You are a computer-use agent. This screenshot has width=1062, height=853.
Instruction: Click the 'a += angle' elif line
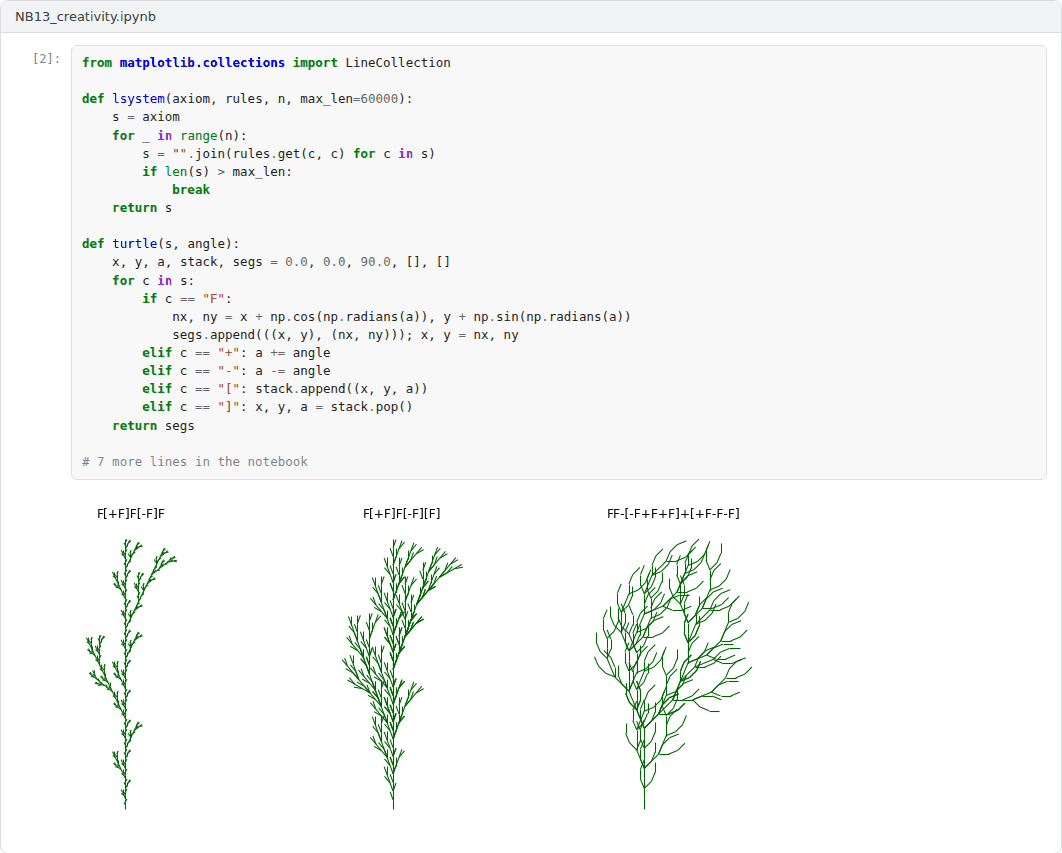tap(236, 353)
